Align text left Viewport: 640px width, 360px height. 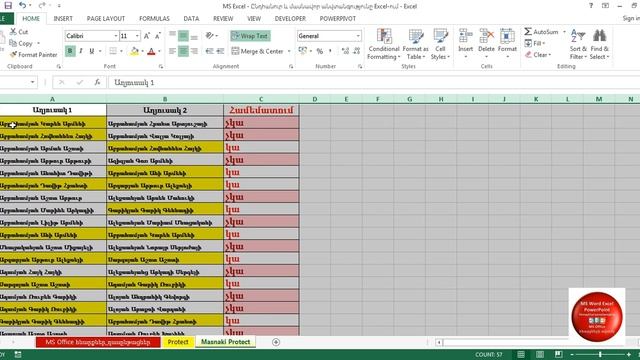click(172, 51)
